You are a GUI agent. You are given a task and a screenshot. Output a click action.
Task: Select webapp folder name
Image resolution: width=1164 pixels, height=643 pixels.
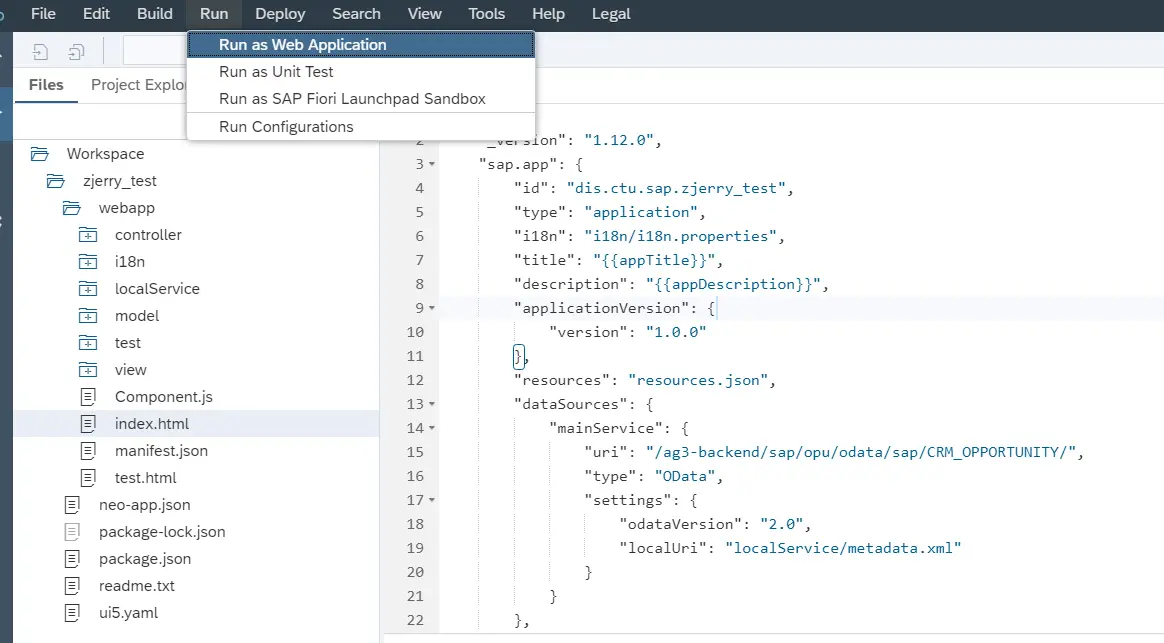tap(127, 208)
